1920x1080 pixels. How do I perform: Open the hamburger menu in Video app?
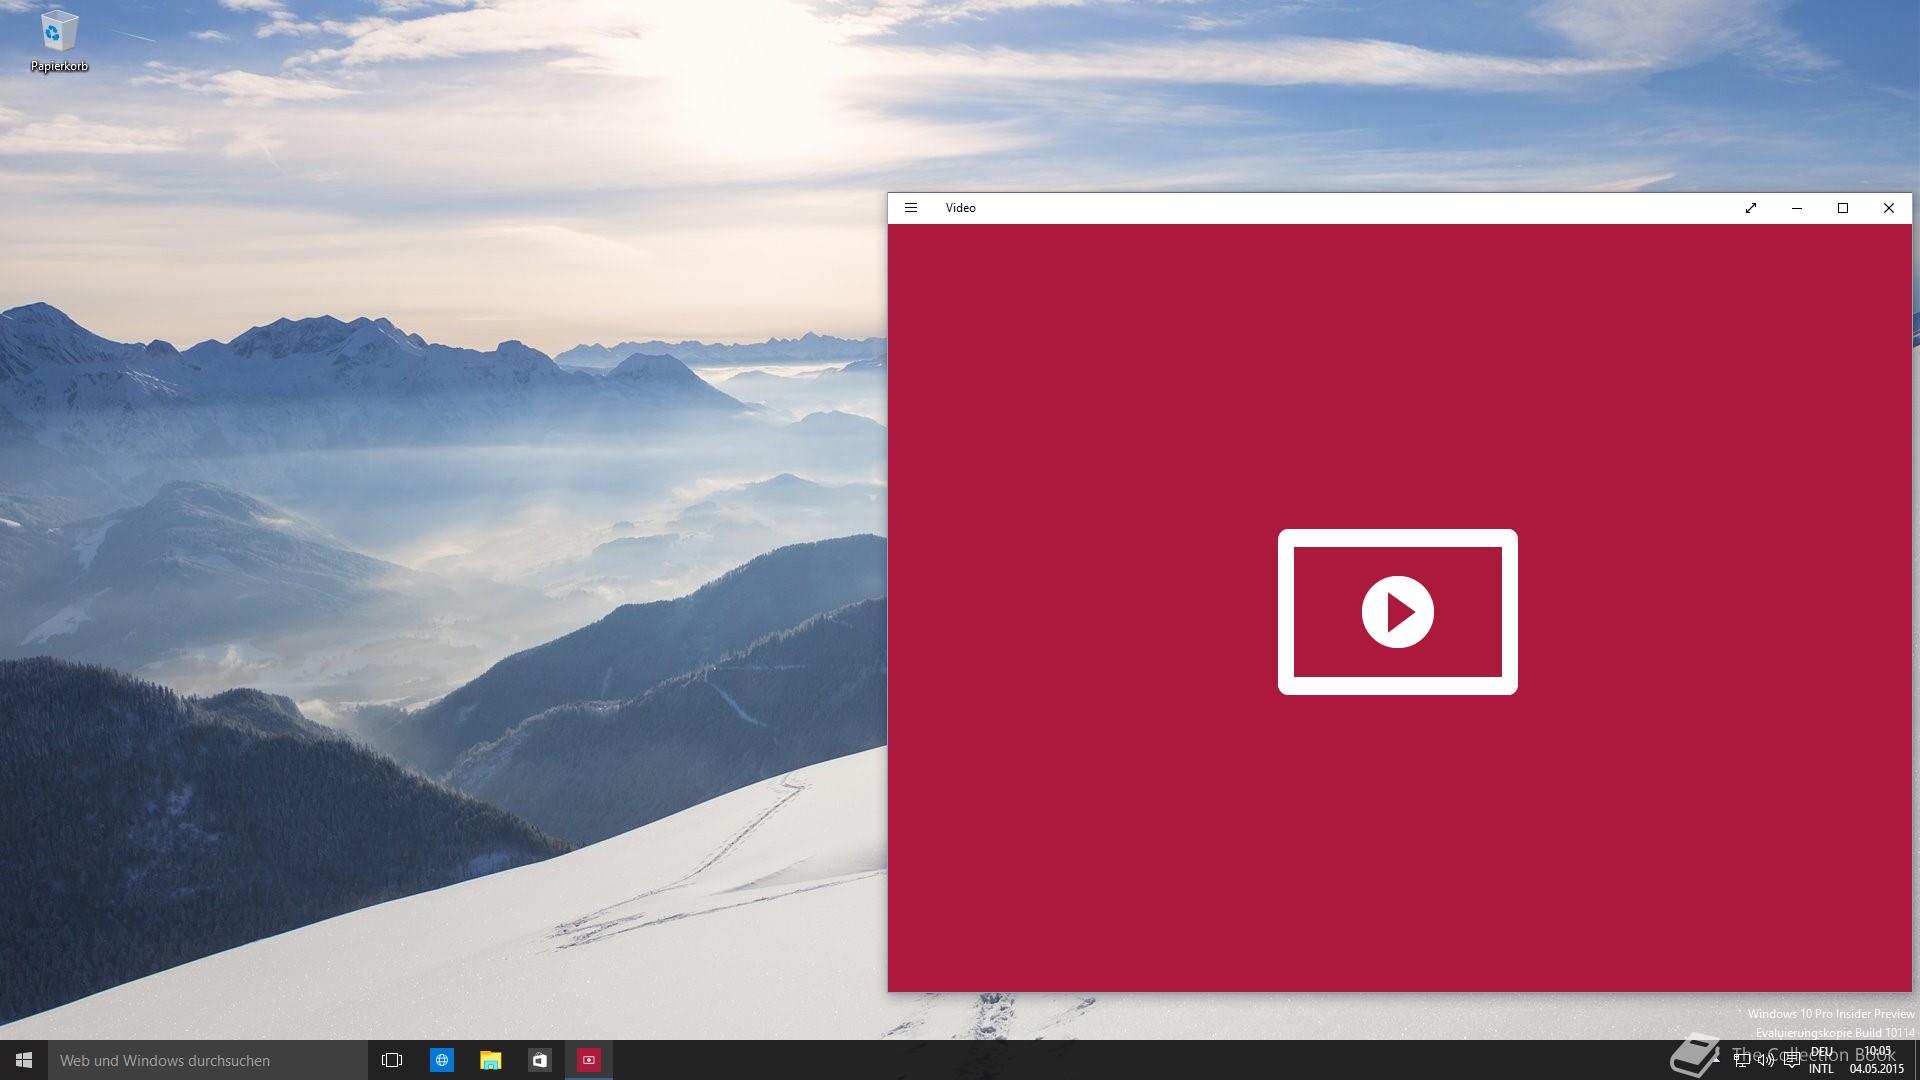click(911, 208)
